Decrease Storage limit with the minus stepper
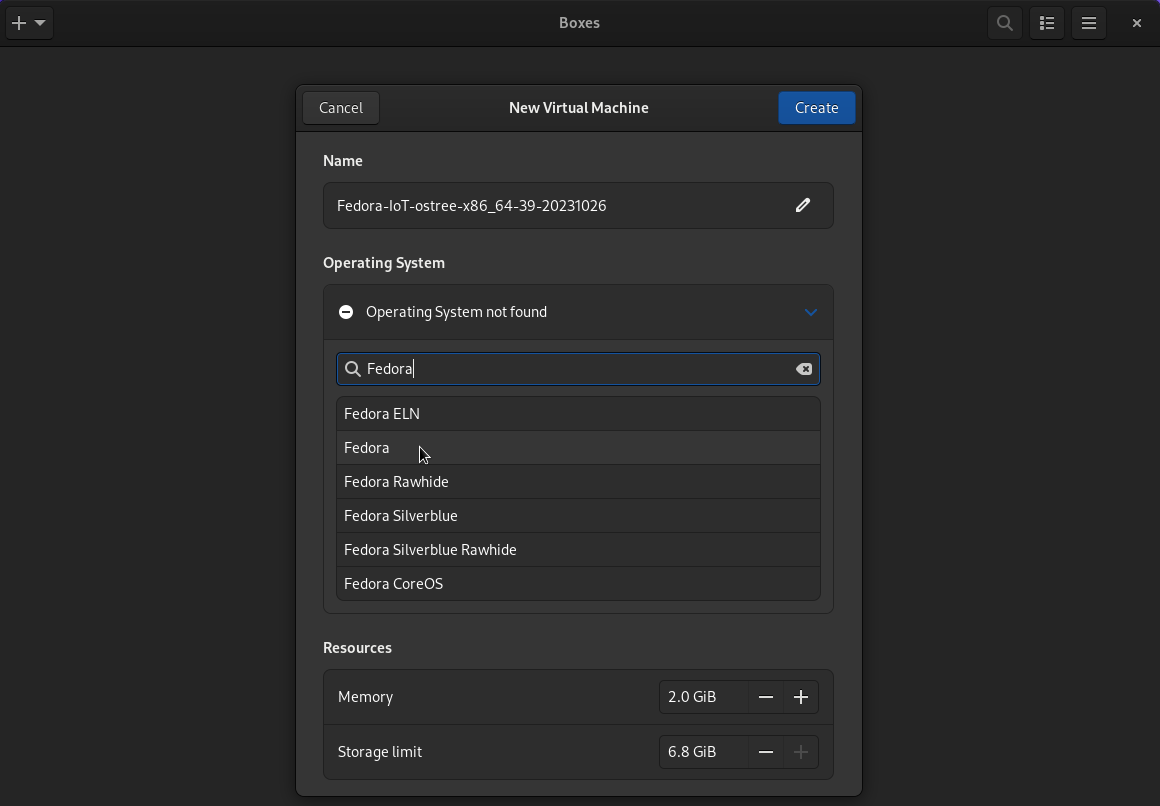Viewport: 1160px width, 806px height. tap(766, 751)
